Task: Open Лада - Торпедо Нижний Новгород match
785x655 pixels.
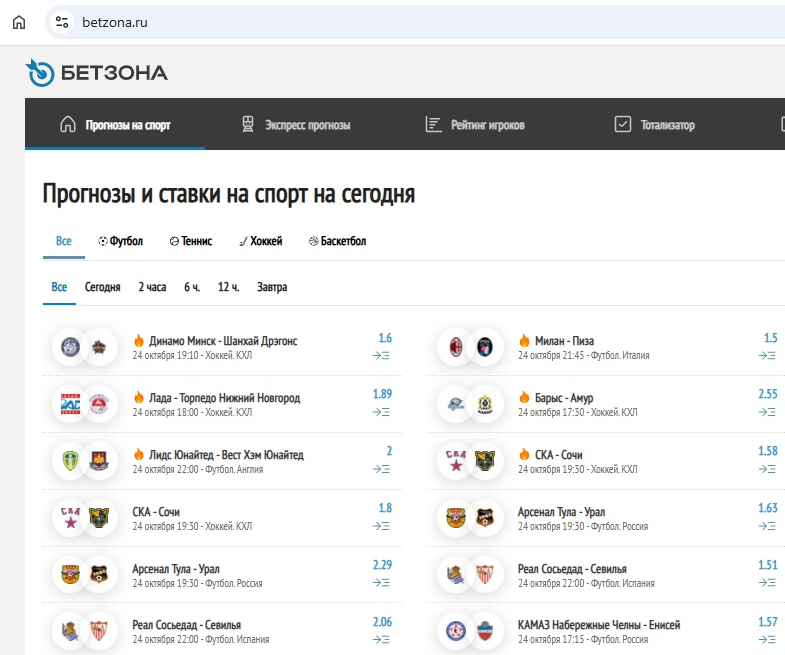Action: pos(225,398)
